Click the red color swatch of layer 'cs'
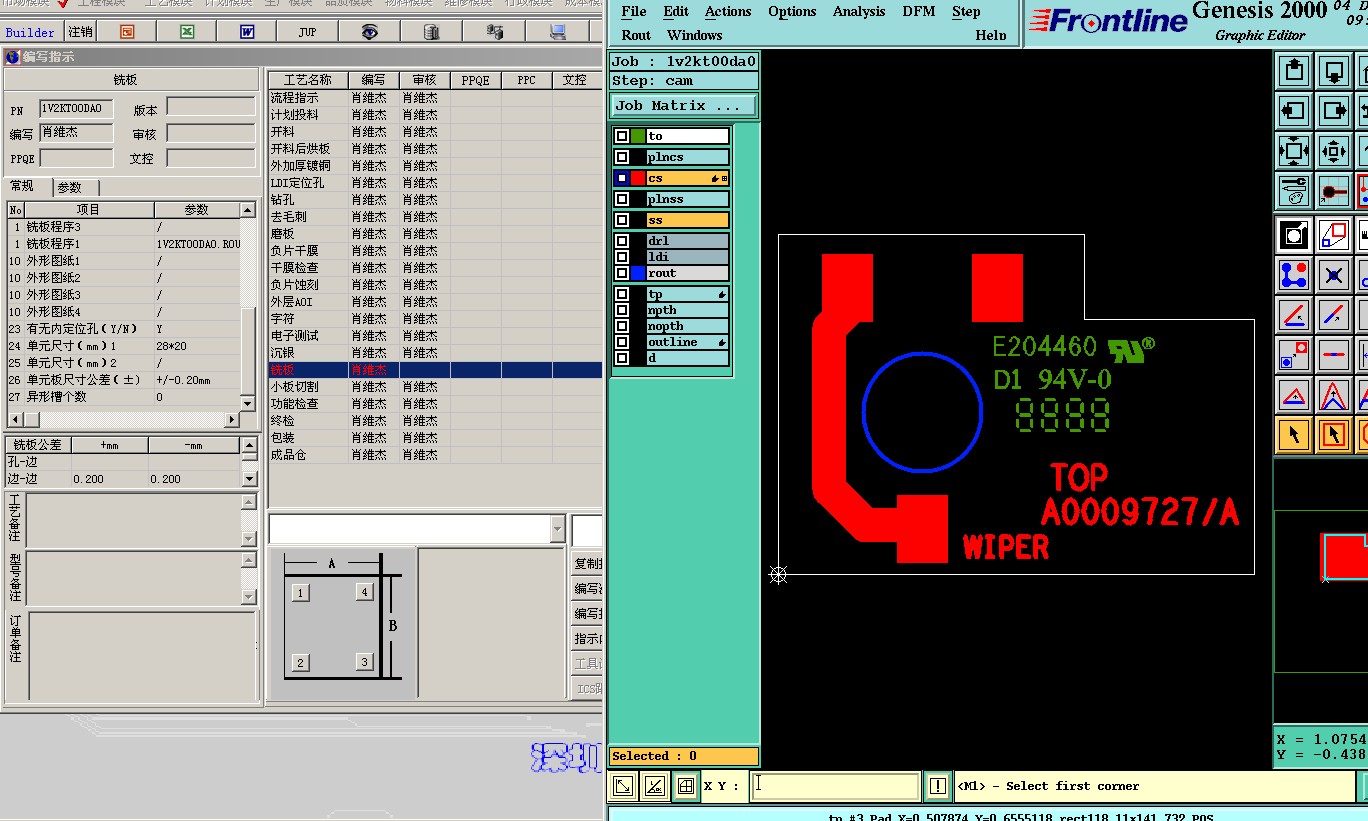 tap(638, 178)
